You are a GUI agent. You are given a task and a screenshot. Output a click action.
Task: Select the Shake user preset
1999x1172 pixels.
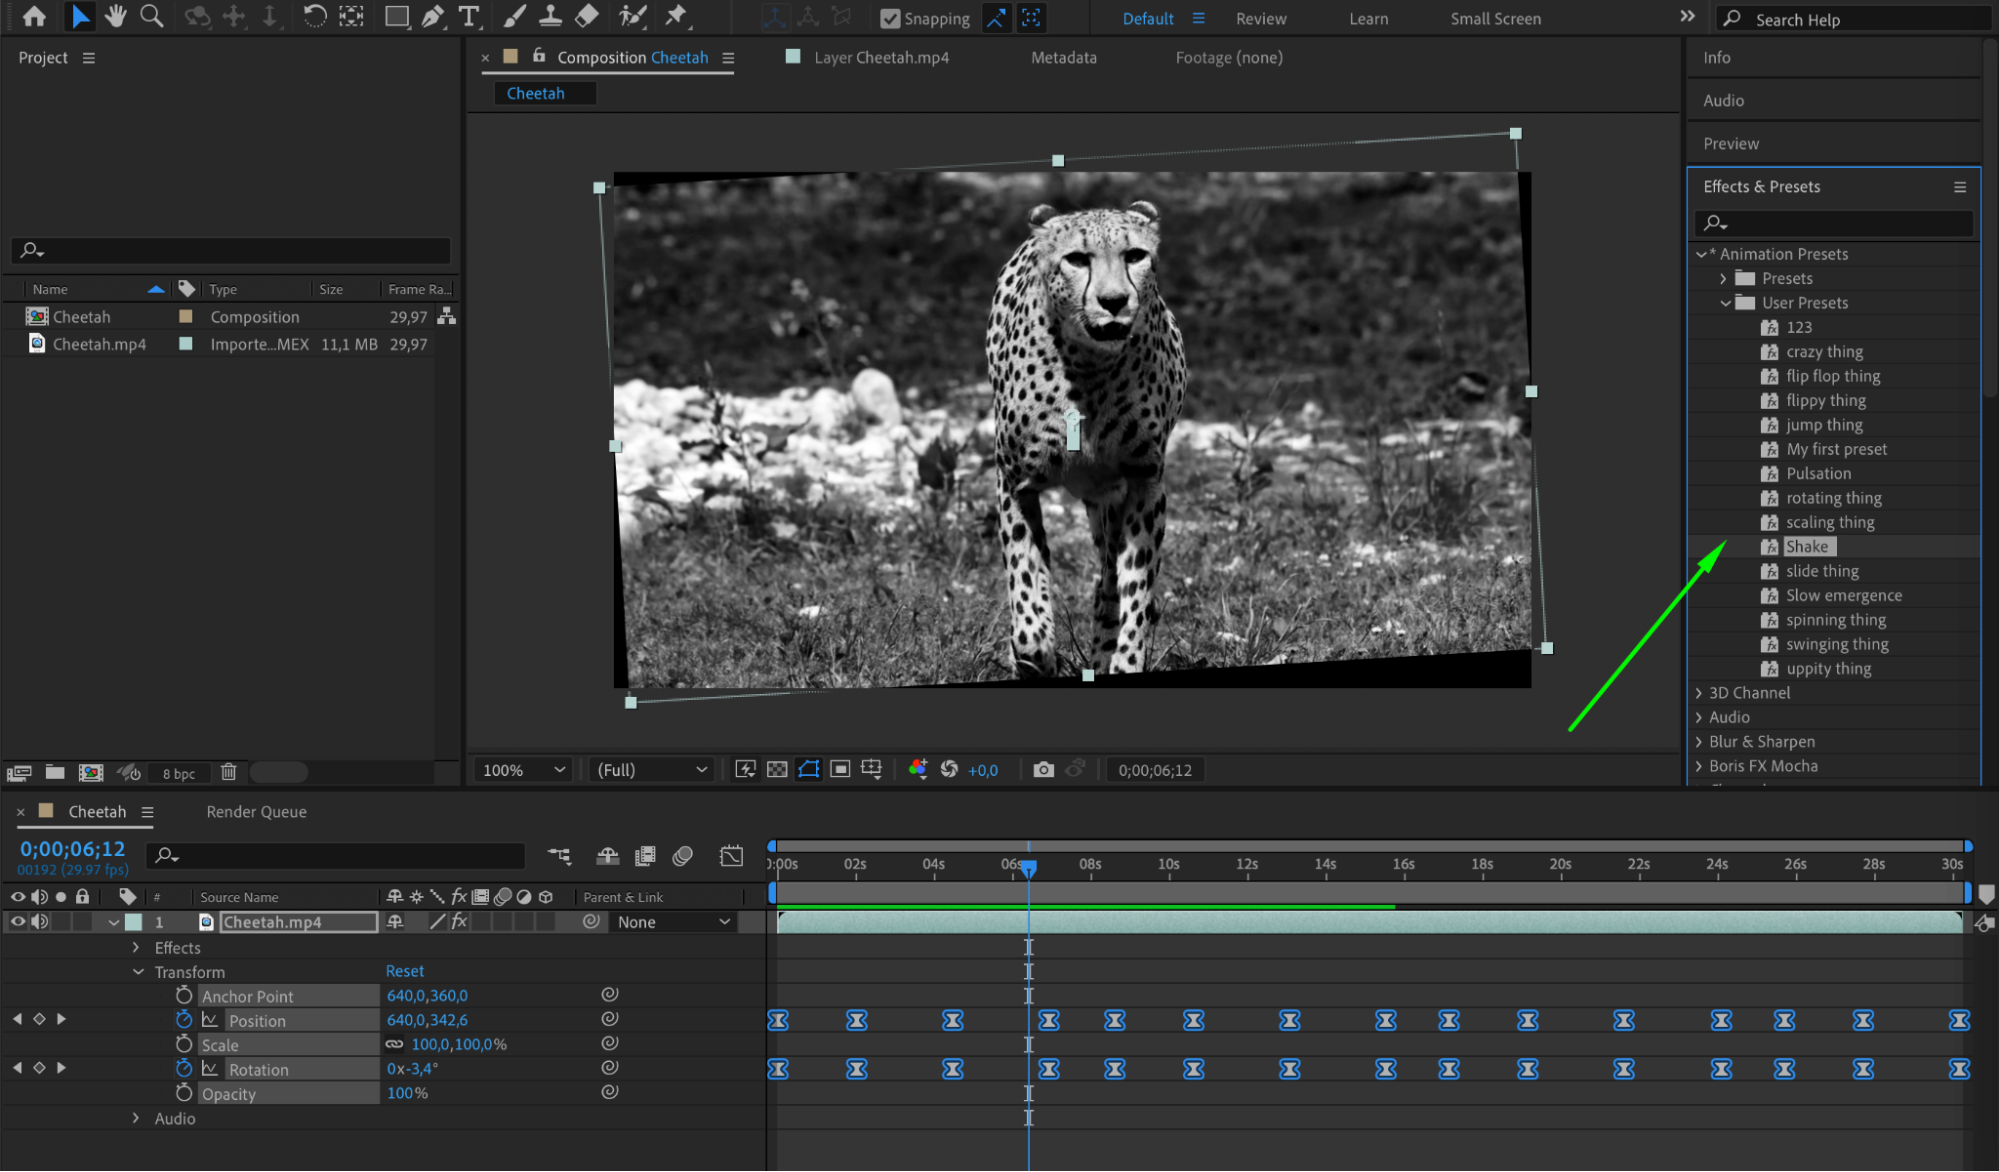pyautogui.click(x=1806, y=547)
